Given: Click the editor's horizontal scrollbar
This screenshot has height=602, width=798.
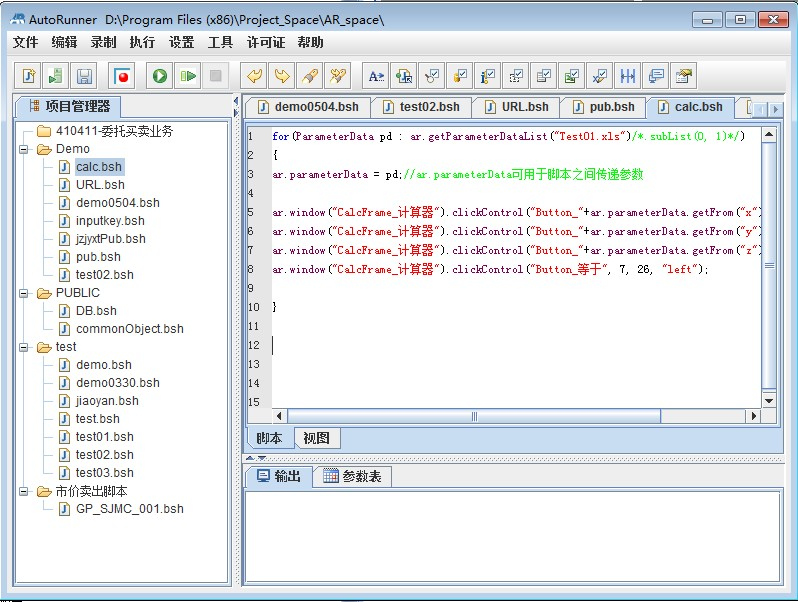Looking at the screenshot, I should click(473, 416).
